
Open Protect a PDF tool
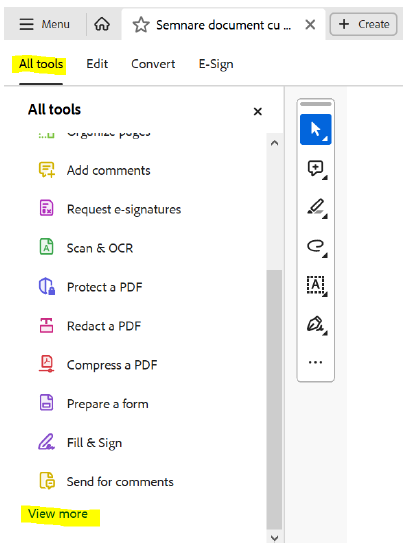(104, 287)
